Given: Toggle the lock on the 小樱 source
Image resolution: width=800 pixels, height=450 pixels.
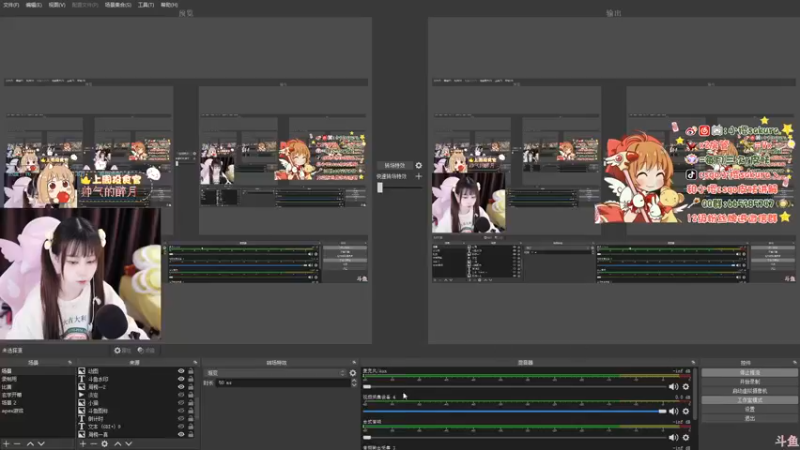Looking at the screenshot, I should click(x=191, y=403).
